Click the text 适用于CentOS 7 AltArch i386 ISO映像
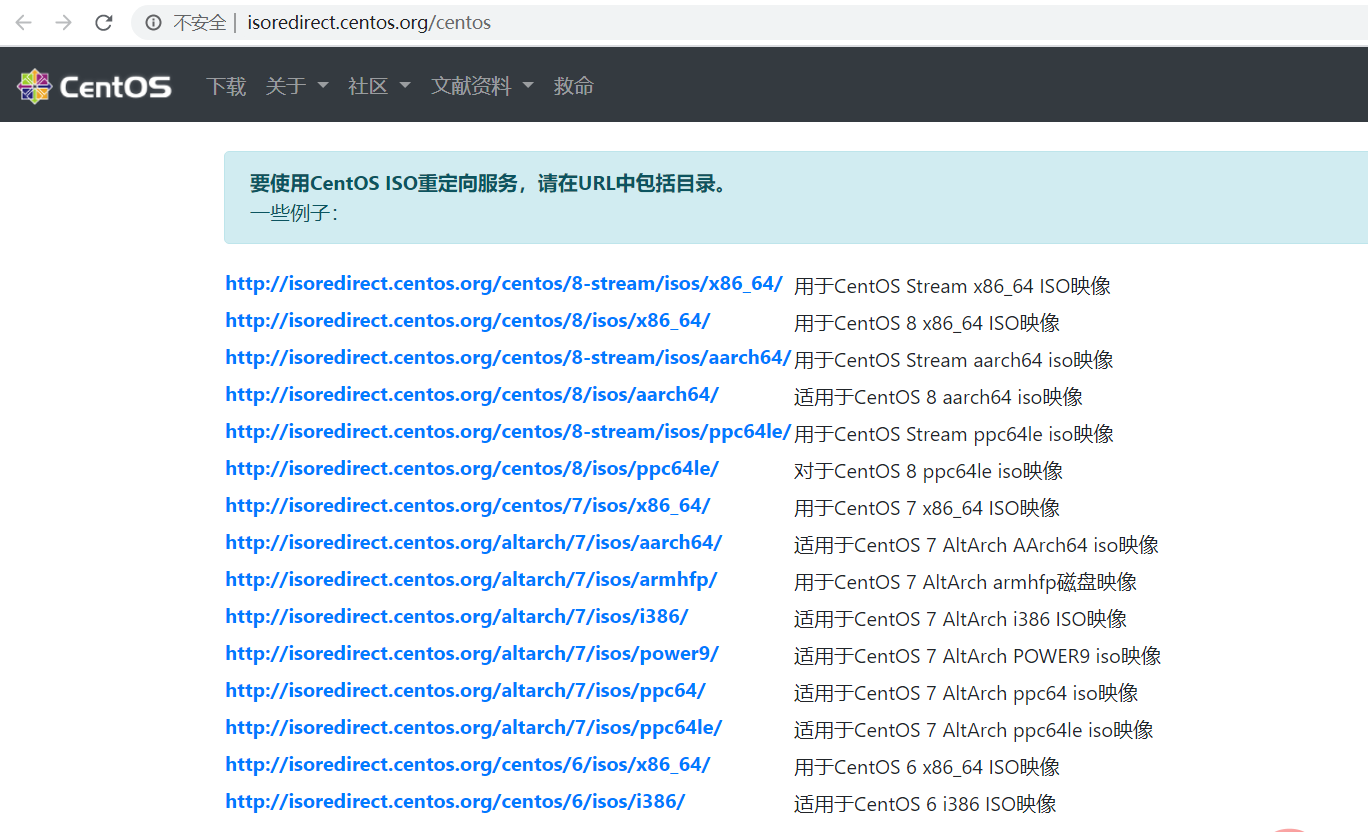Screen dimensions: 1368x832 (960, 619)
